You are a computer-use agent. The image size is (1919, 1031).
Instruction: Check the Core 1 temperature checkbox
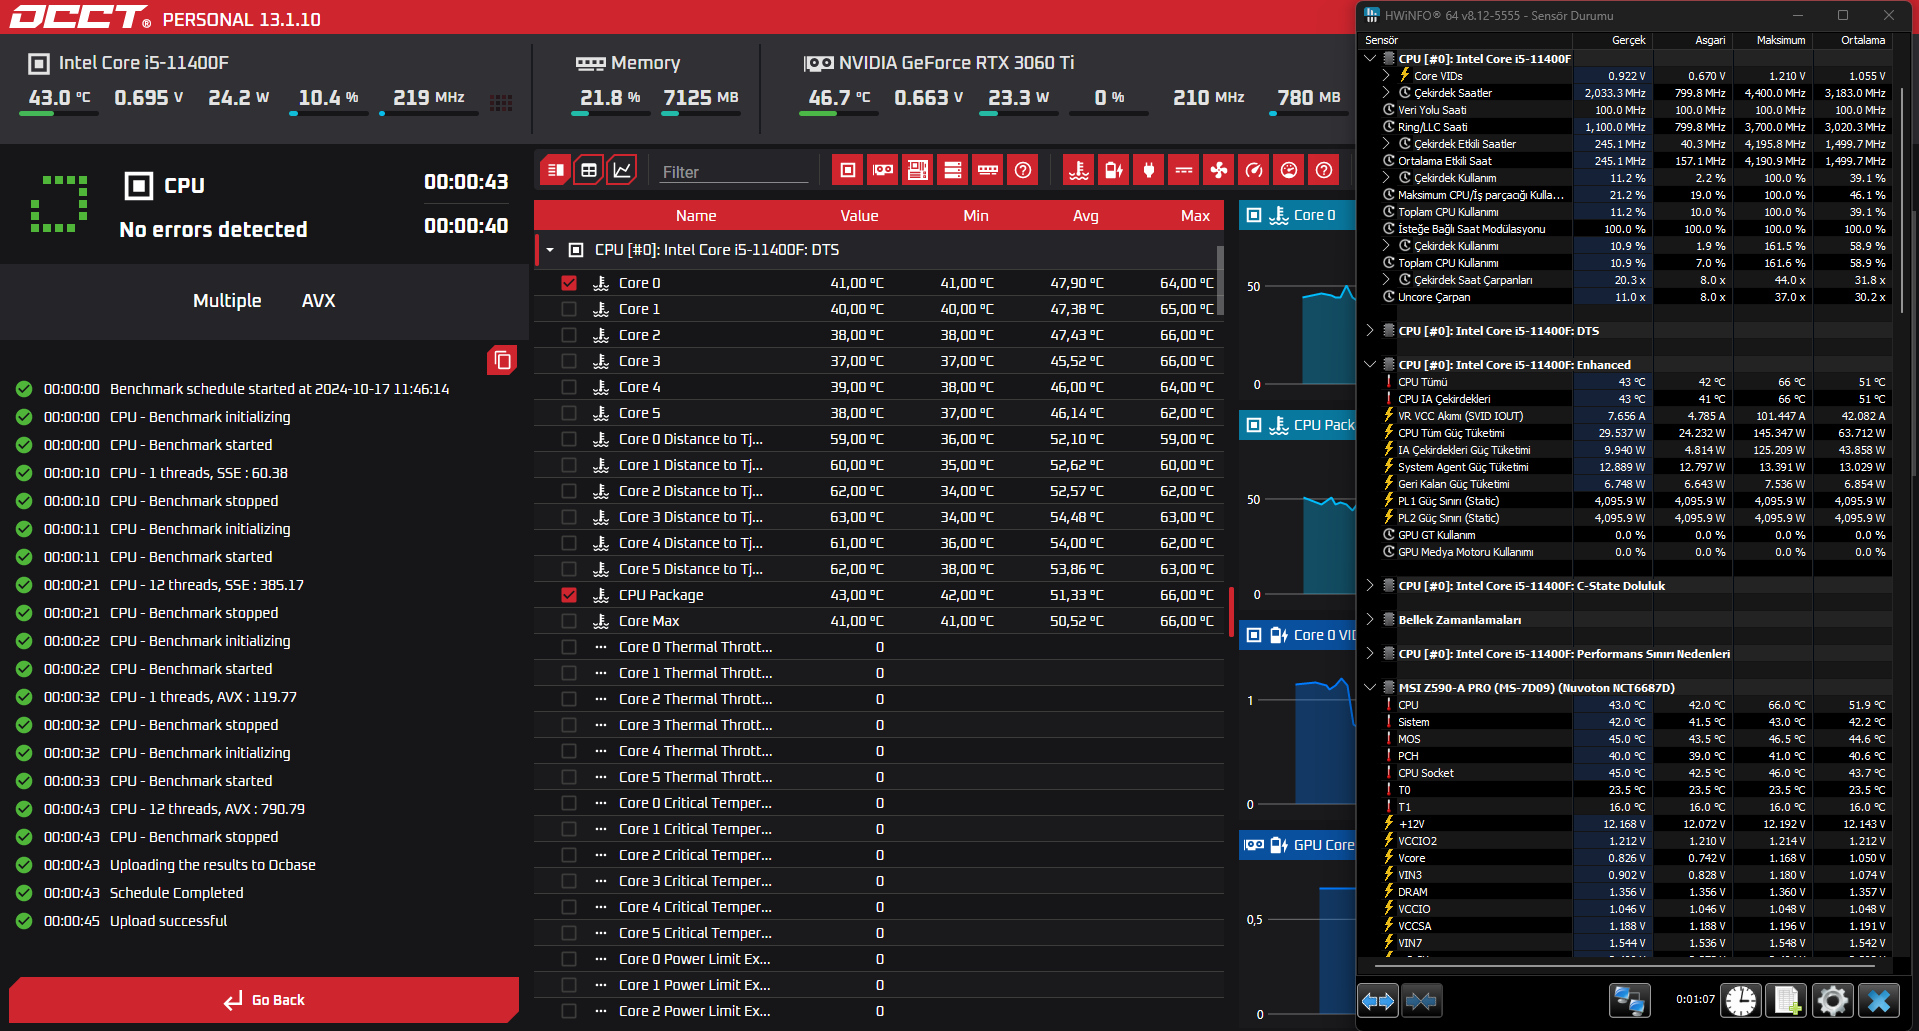[569, 309]
